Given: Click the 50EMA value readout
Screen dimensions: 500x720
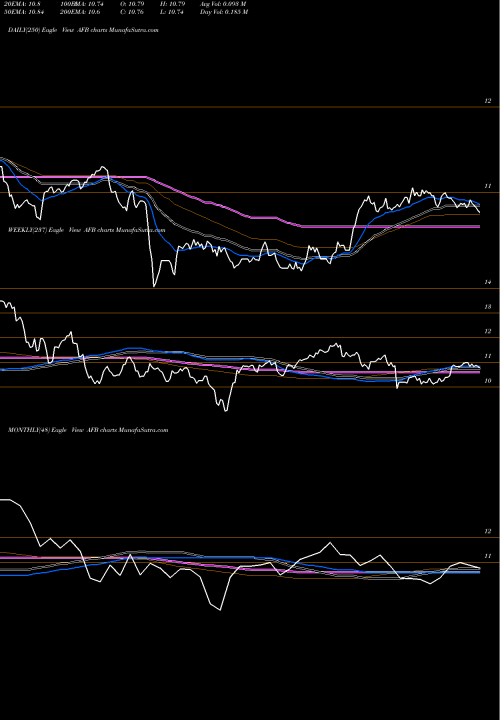Looking at the screenshot, I should [x=24, y=12].
